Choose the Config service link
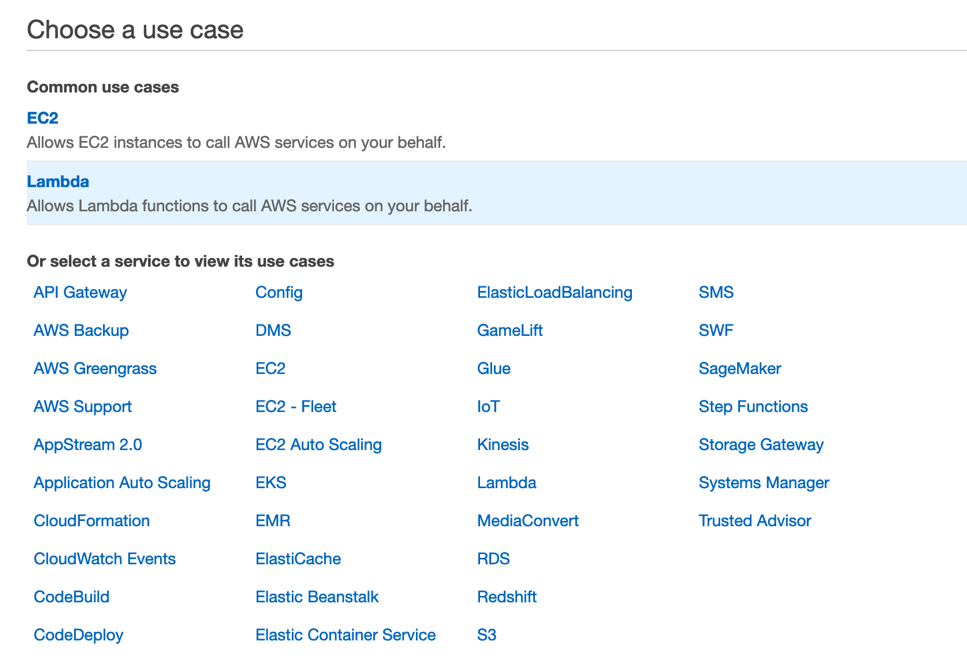967x666 pixels. (x=279, y=292)
